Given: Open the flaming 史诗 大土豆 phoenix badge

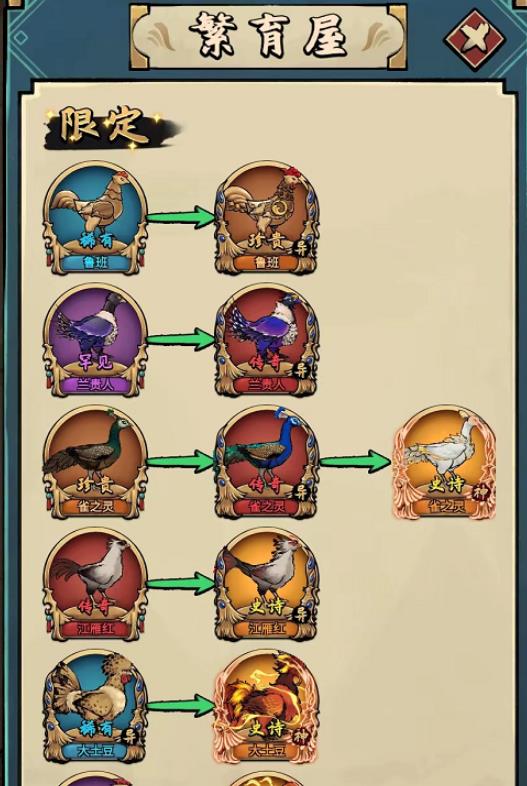Looking at the screenshot, I should tap(267, 706).
